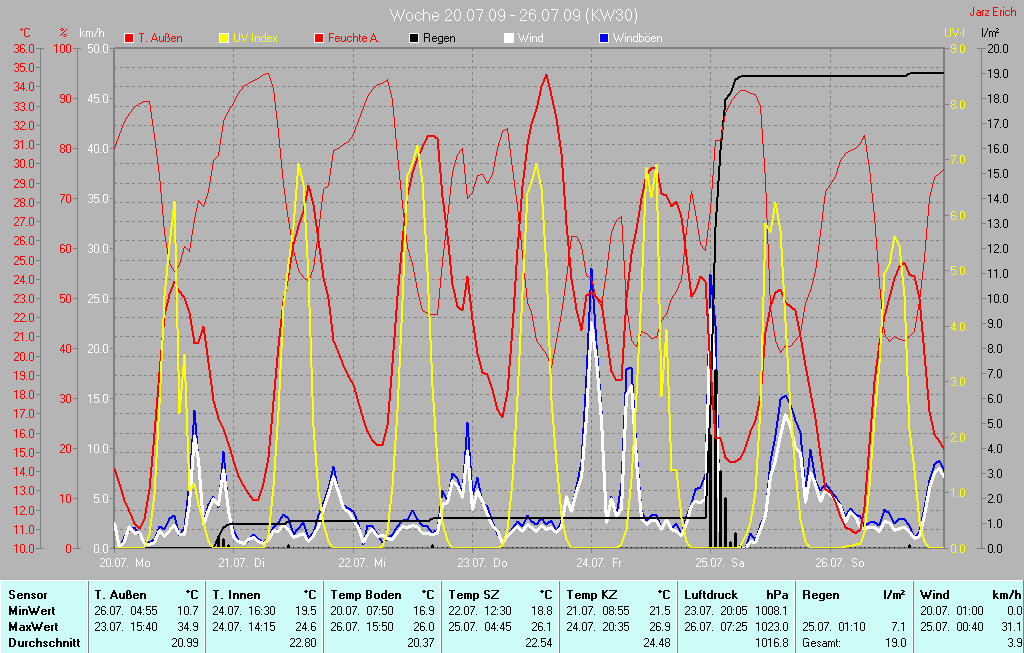Click the Temp SZ average 22.54
Image resolution: width=1024 pixels, height=653 pixels.
coord(539,643)
